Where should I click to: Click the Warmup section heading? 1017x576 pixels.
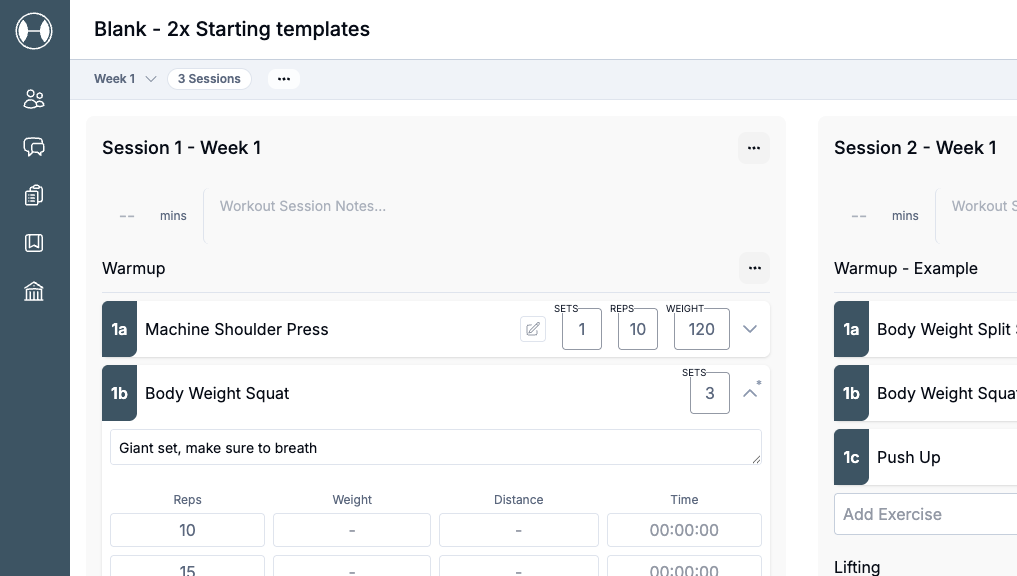(x=134, y=269)
